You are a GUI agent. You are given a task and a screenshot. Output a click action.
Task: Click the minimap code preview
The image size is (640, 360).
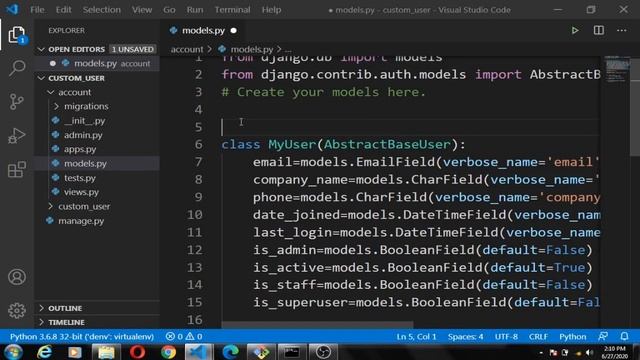coord(617,70)
